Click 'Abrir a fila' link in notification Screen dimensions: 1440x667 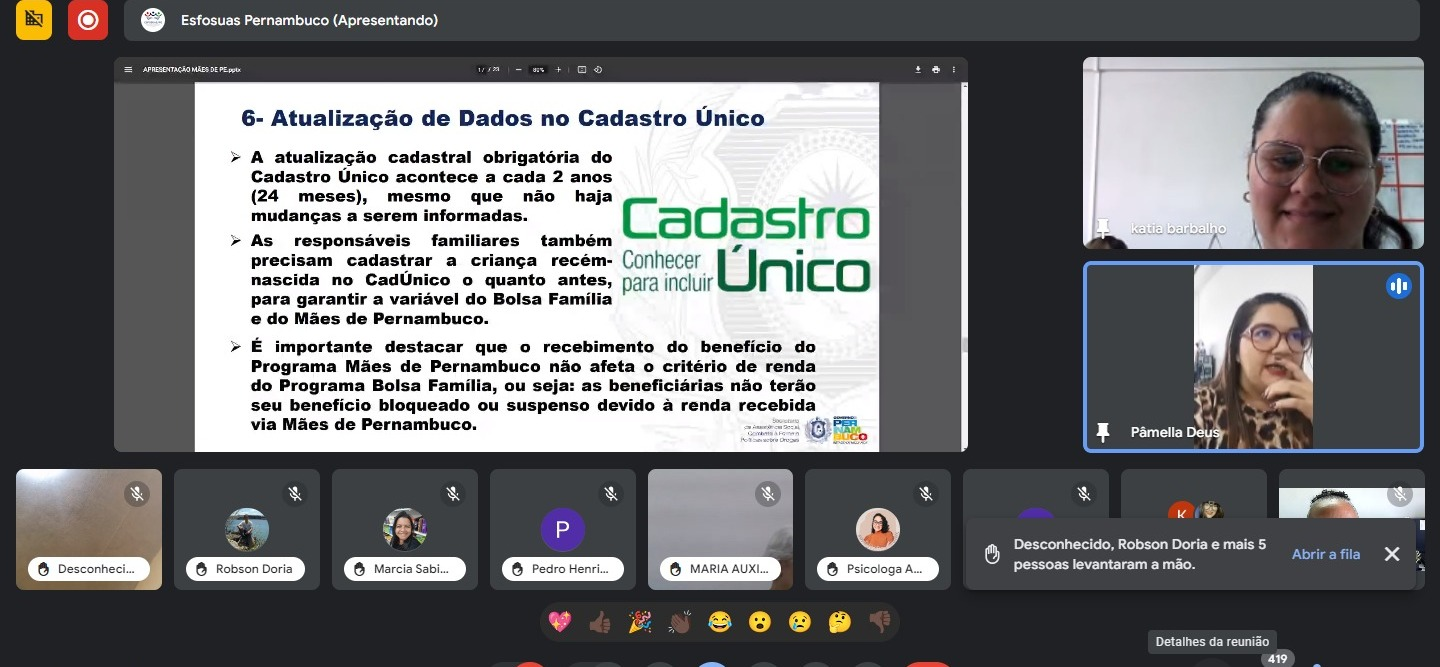click(1326, 554)
